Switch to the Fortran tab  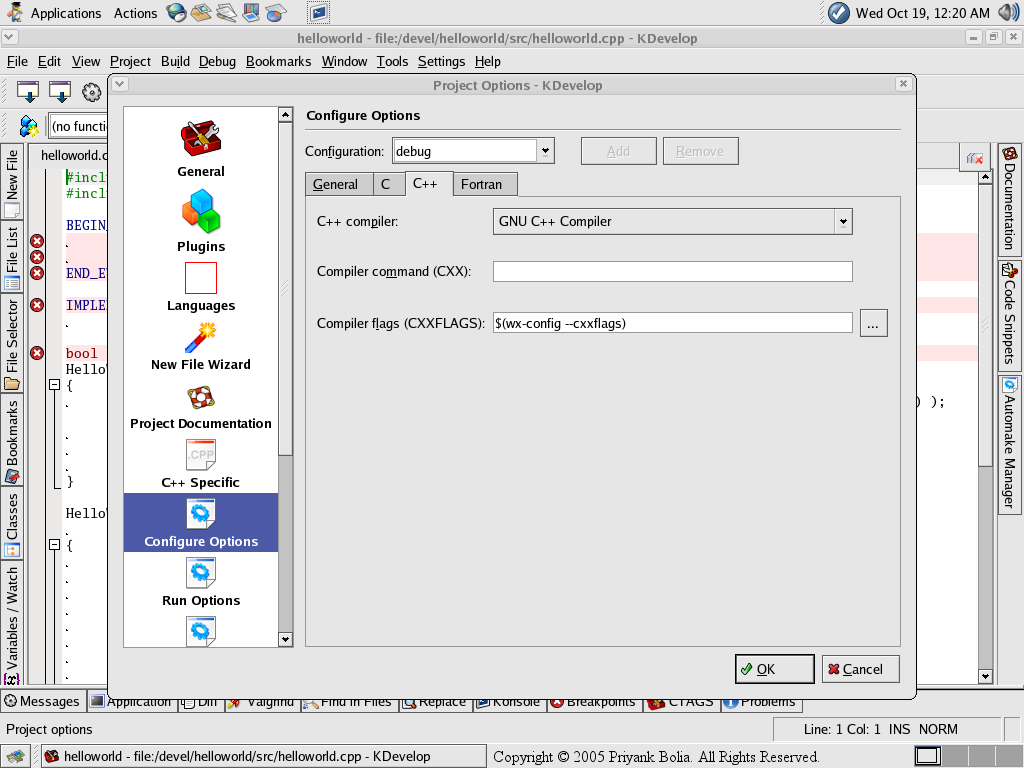(x=484, y=184)
